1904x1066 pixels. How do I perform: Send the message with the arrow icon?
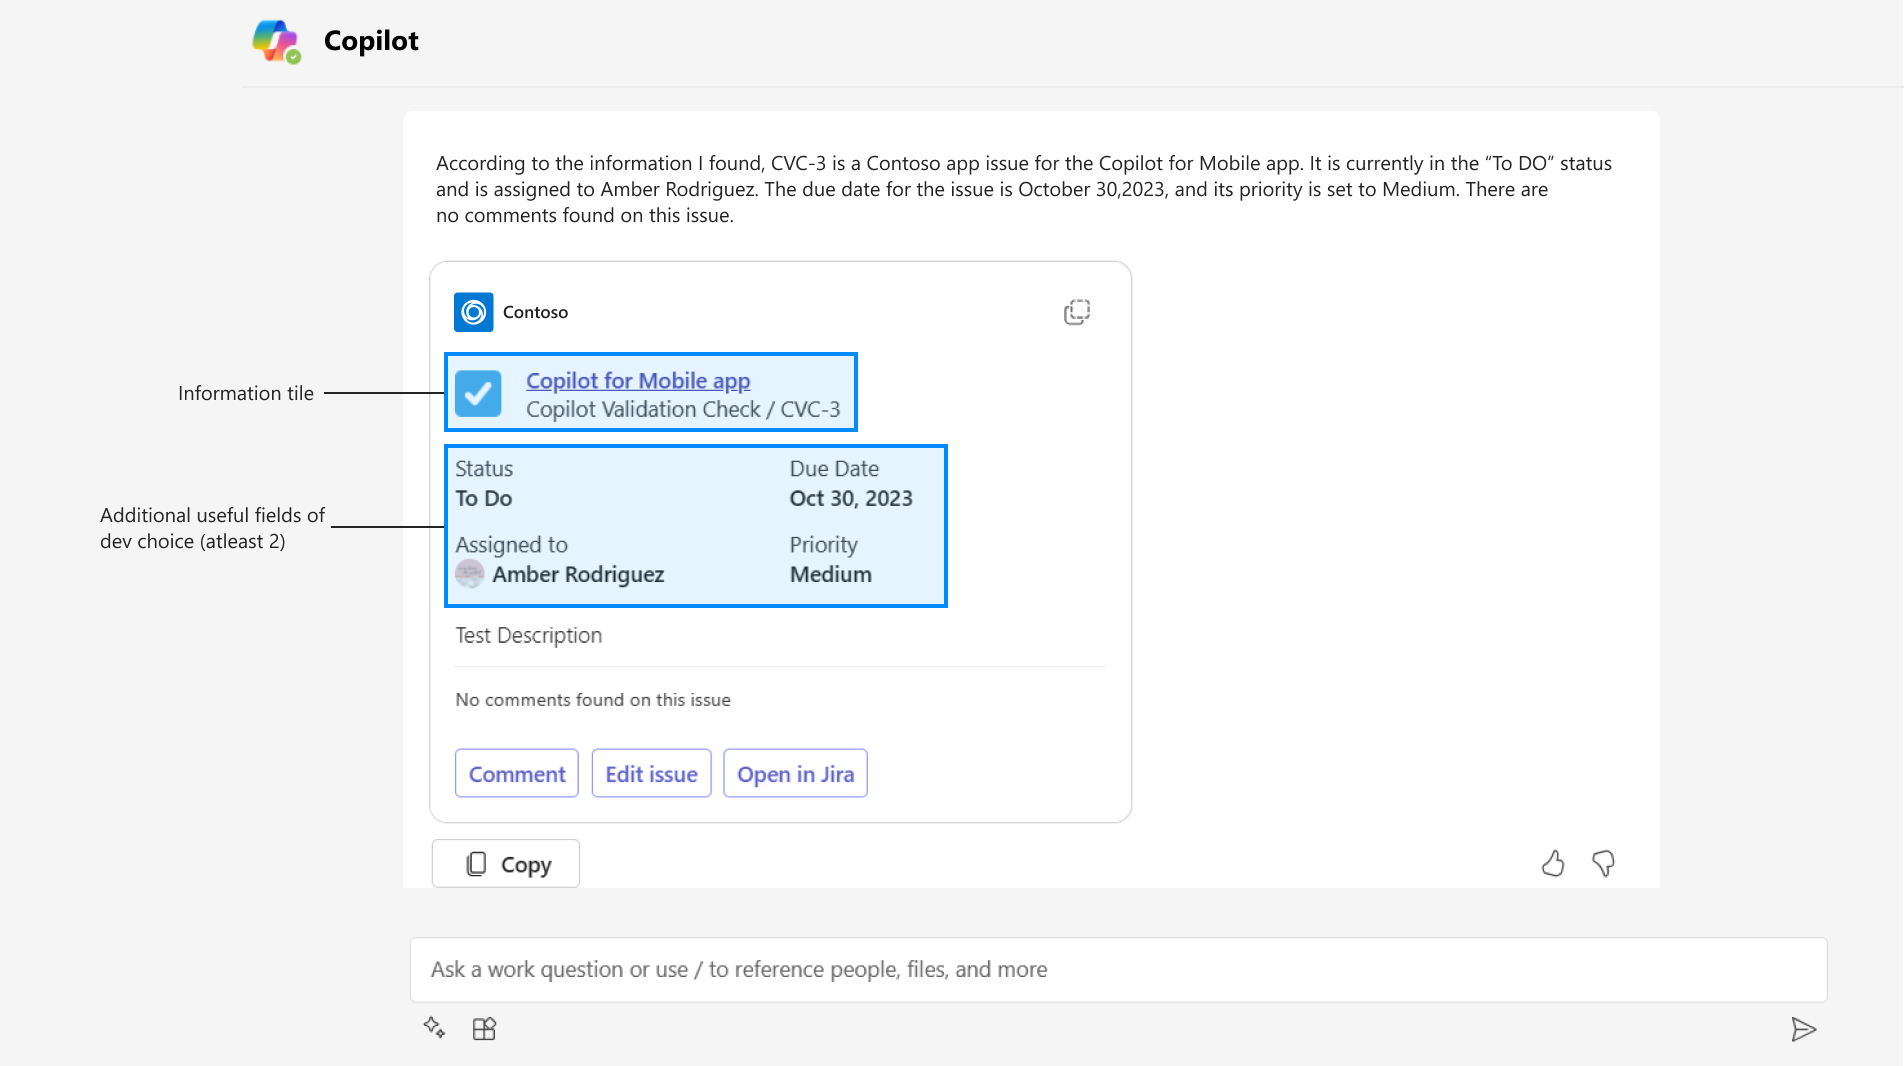(x=1803, y=1029)
